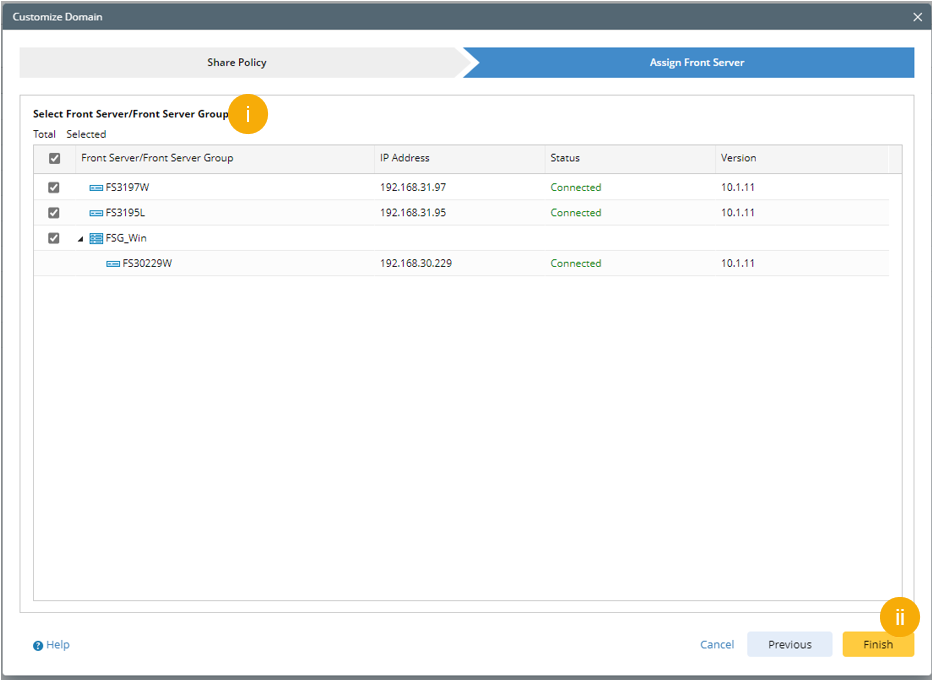Select the FSG_Win group name
The height and width of the screenshot is (680, 932).
(126, 238)
